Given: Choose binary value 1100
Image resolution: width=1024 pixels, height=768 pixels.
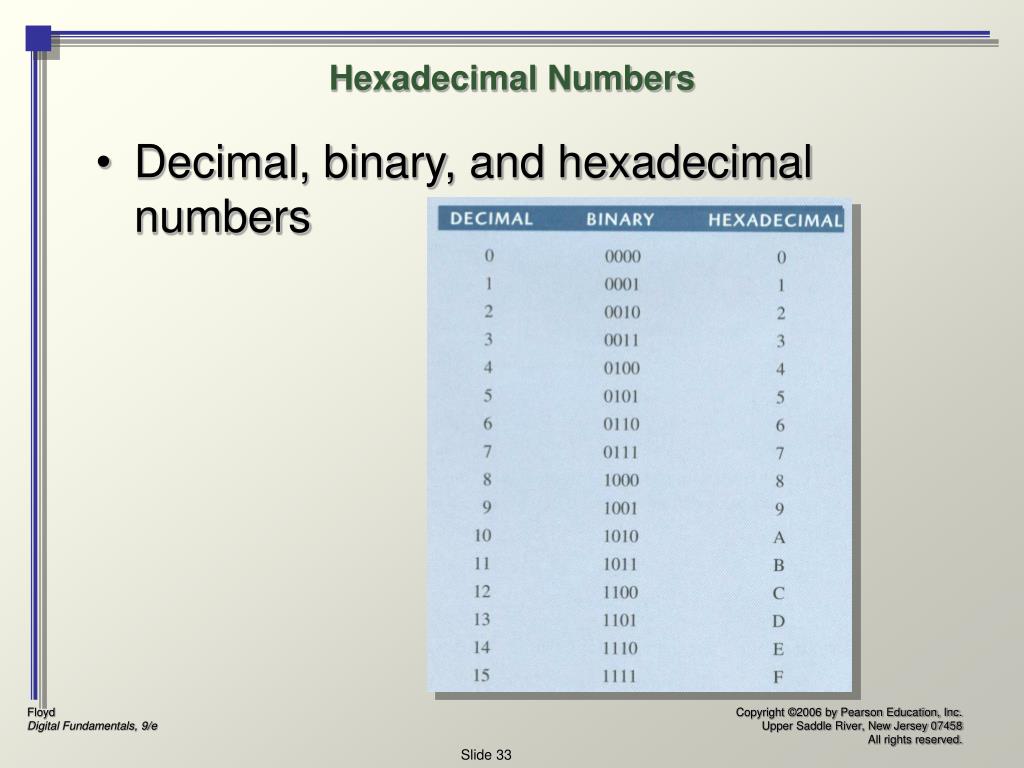Looking at the screenshot, I should point(620,593).
